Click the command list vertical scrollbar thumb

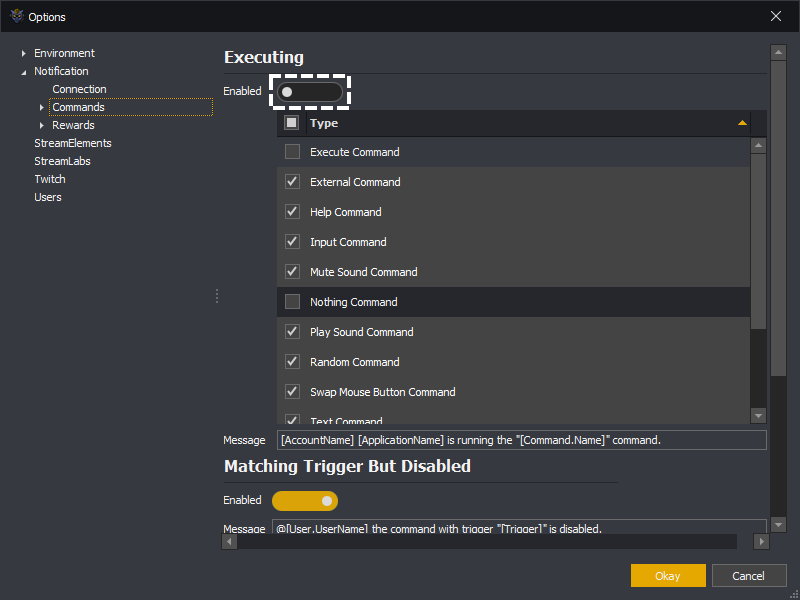coord(758,241)
